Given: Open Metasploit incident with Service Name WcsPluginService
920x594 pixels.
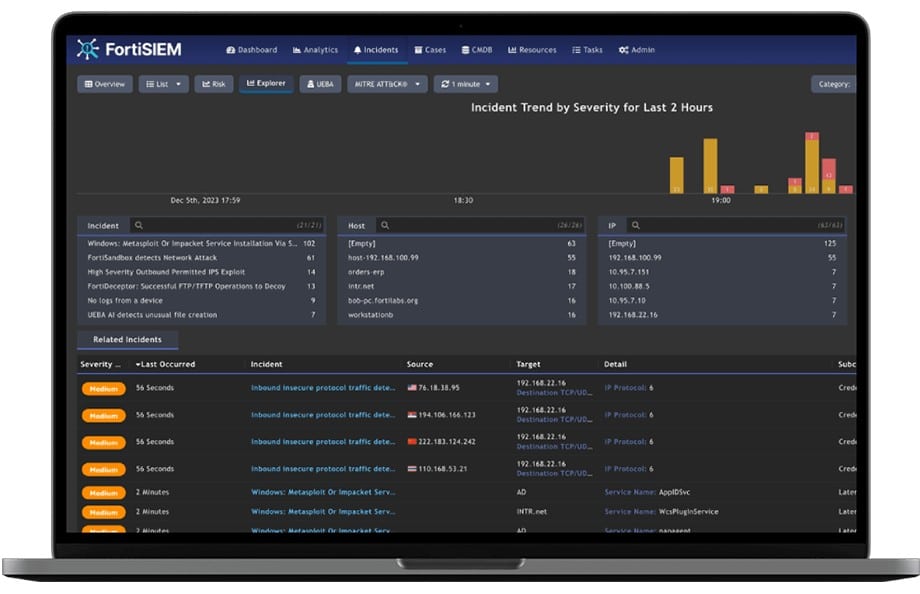Looking at the screenshot, I should [x=323, y=511].
